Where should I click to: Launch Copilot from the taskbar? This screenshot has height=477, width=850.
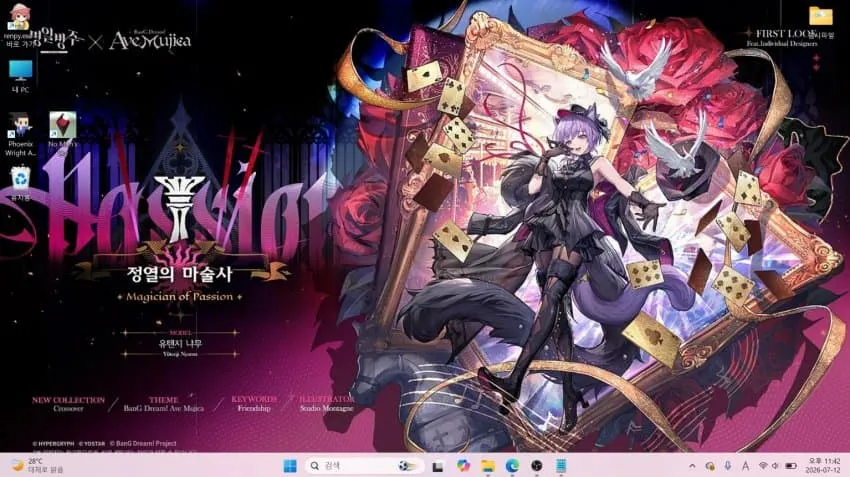[x=463, y=466]
